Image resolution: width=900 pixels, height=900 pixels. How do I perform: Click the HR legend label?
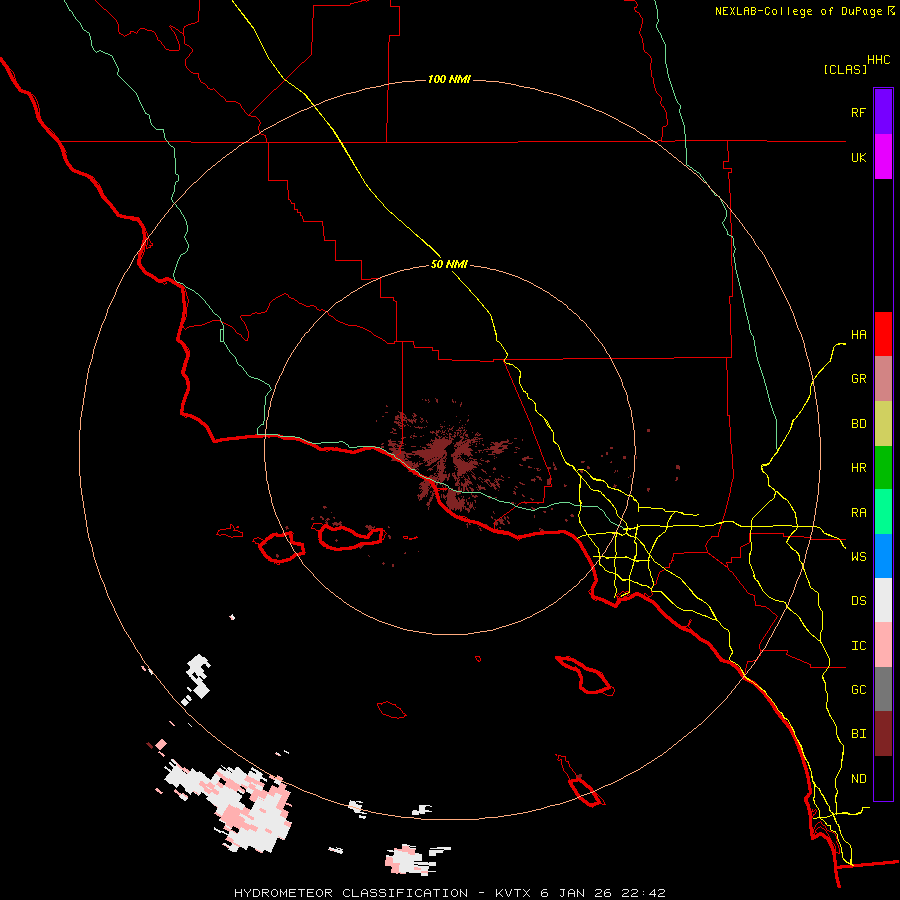[858, 468]
